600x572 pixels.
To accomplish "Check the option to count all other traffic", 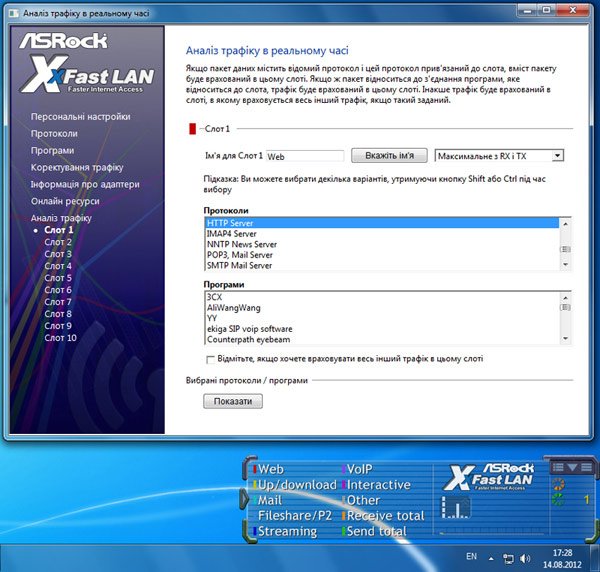I will [x=210, y=359].
